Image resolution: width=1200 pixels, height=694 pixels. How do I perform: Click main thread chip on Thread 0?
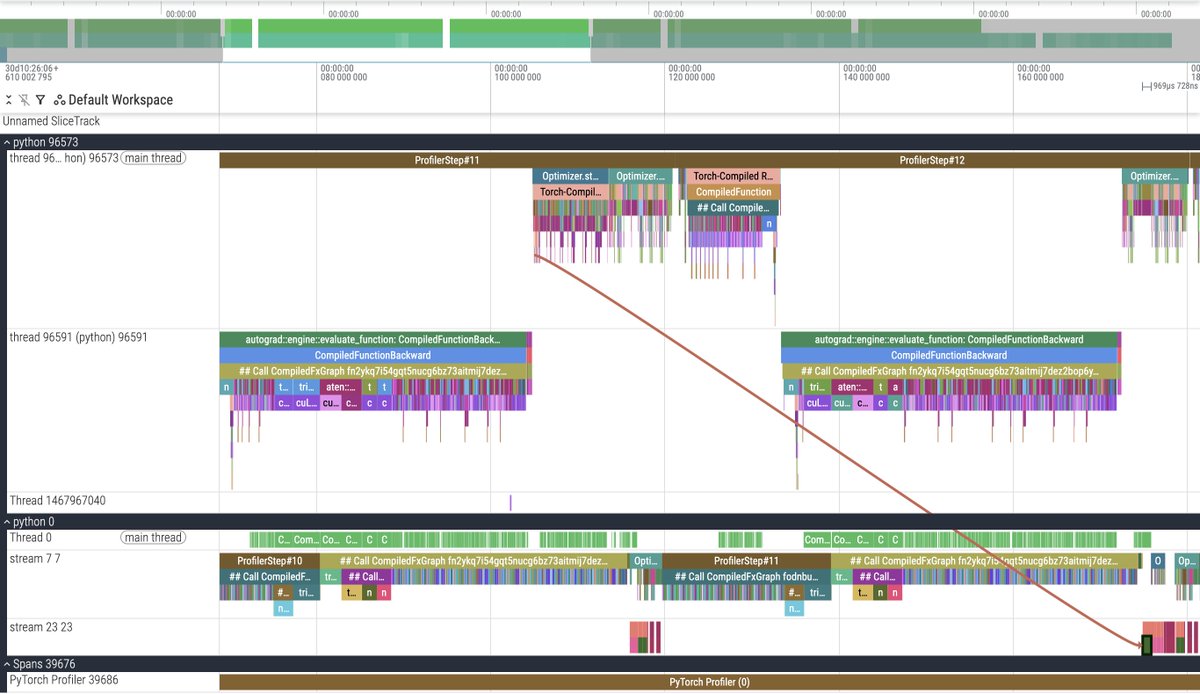point(152,538)
